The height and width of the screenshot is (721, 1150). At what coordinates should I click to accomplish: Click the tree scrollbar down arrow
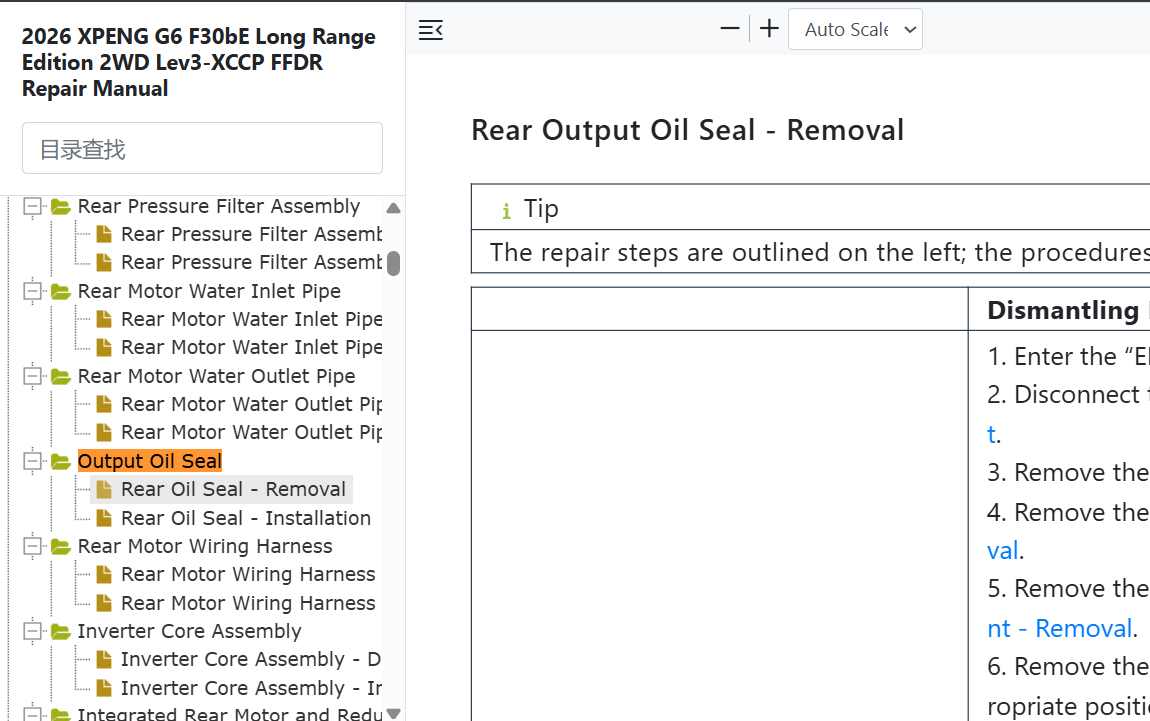point(393,713)
